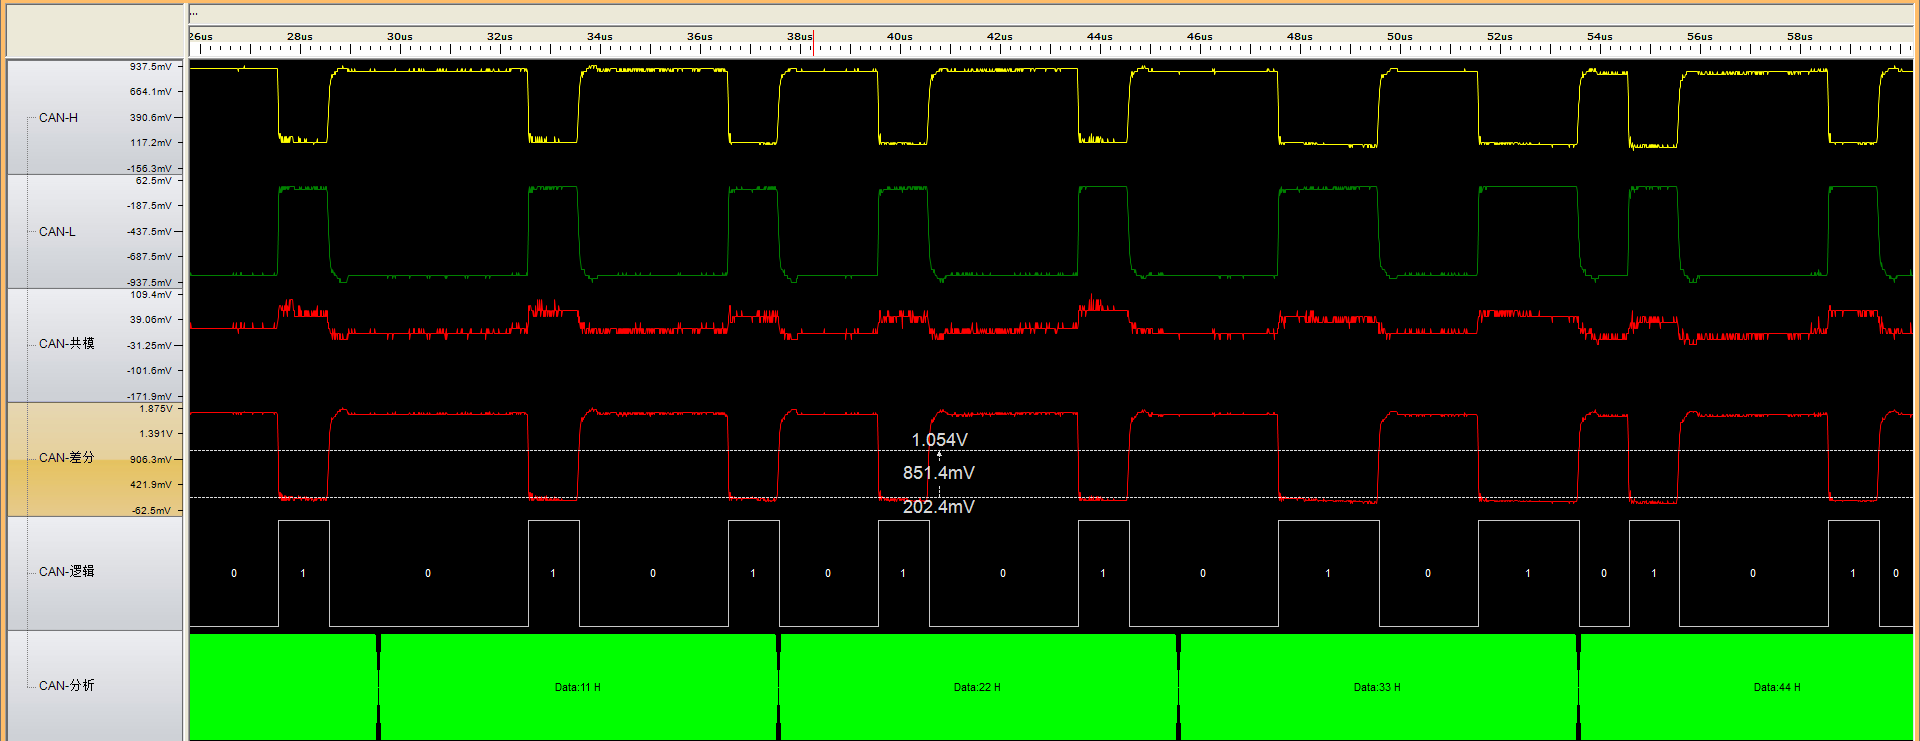Click the -156.3mV scale value for CAN-H
The height and width of the screenshot is (741, 1920).
pyautogui.click(x=150, y=169)
